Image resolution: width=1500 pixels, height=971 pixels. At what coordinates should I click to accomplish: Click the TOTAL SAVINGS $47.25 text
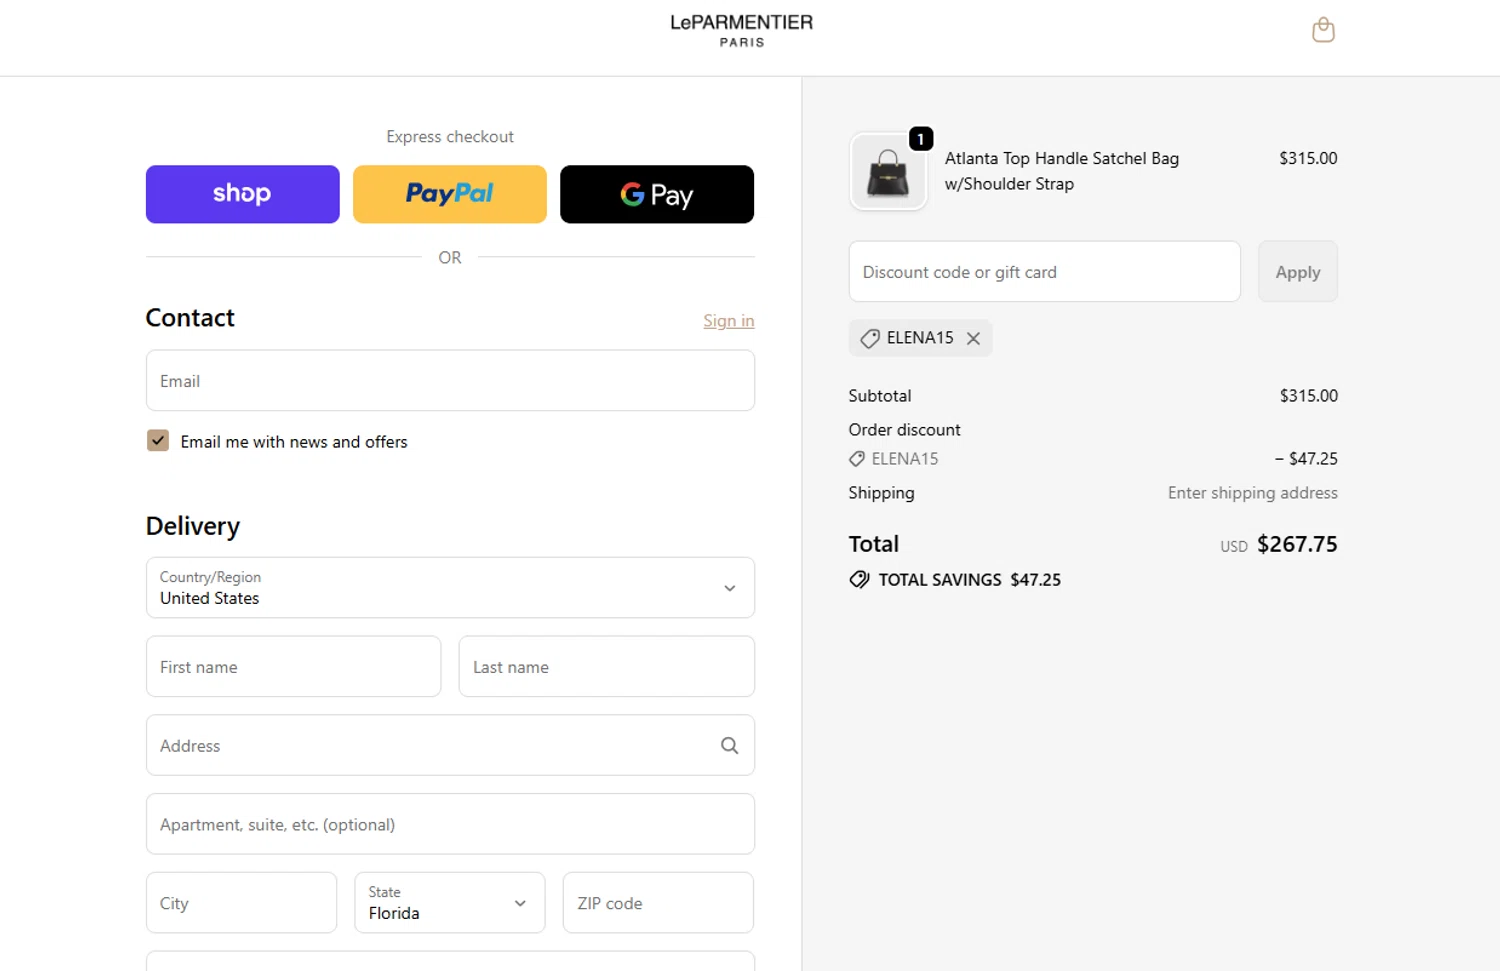point(970,580)
